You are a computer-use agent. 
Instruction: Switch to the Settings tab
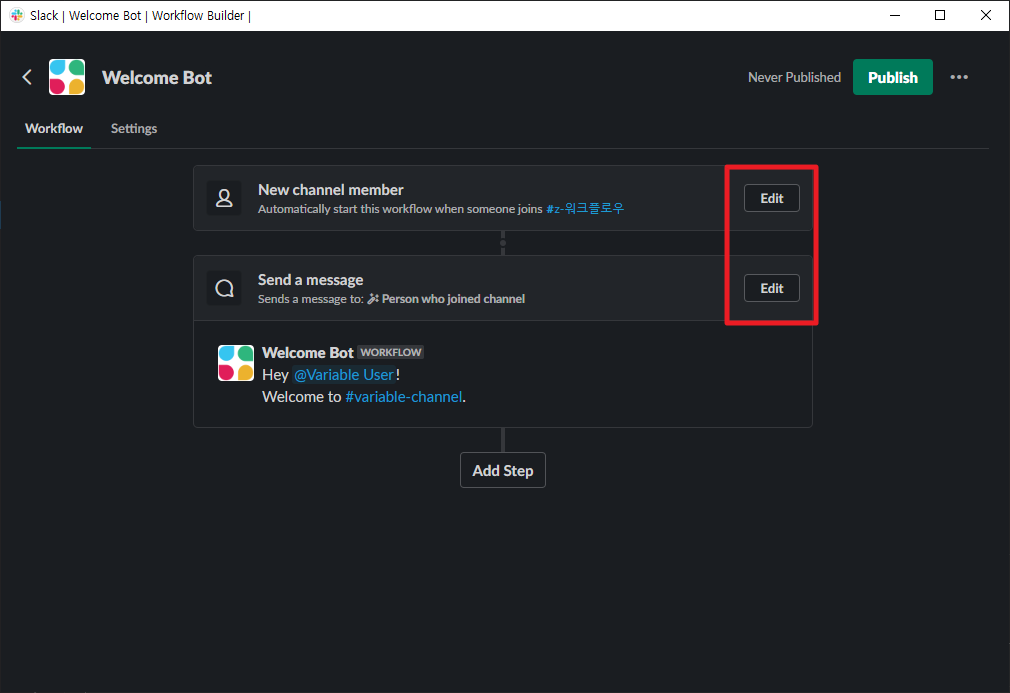tap(134, 129)
